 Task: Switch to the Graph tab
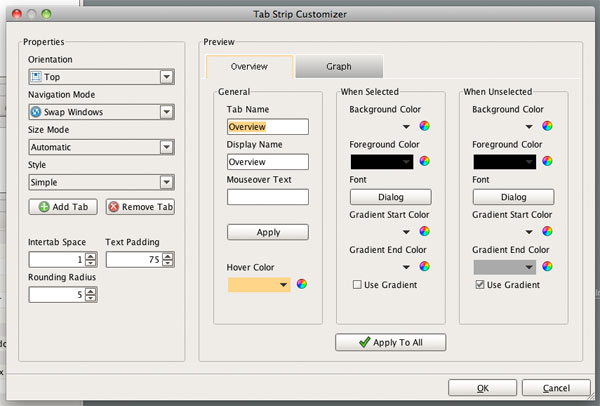coord(339,67)
